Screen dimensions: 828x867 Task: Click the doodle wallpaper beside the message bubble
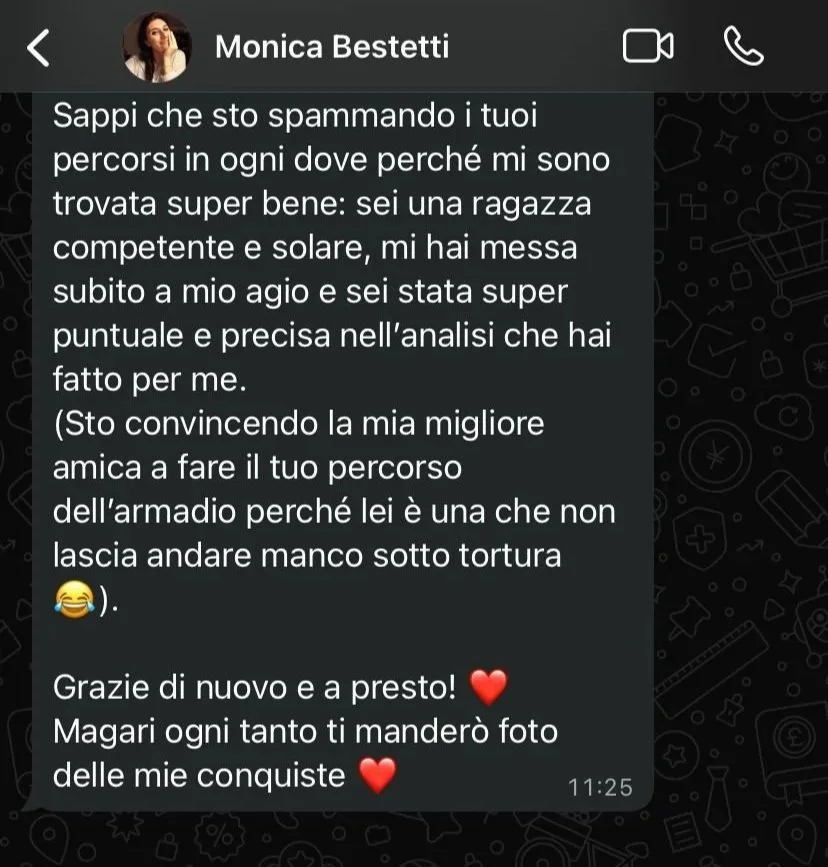coord(741,442)
